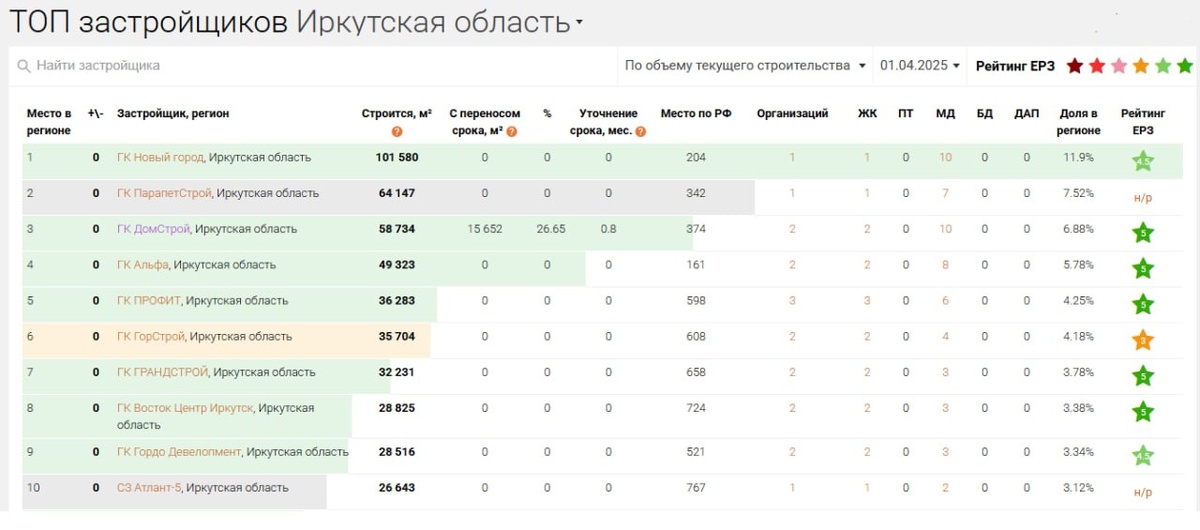Open the 01.04.2025 date dropdown
This screenshot has height=530, width=1200.
coord(919,66)
